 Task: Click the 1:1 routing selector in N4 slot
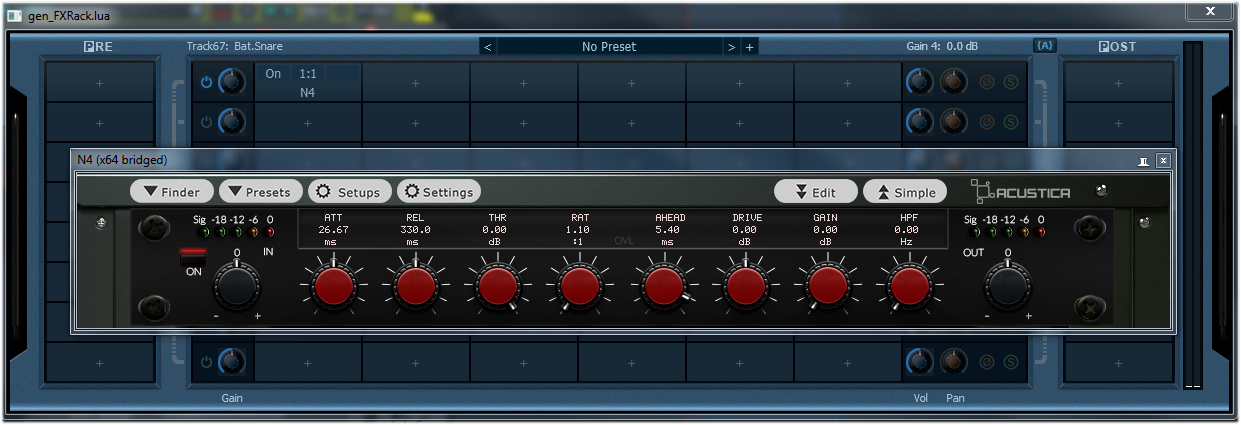pos(308,74)
